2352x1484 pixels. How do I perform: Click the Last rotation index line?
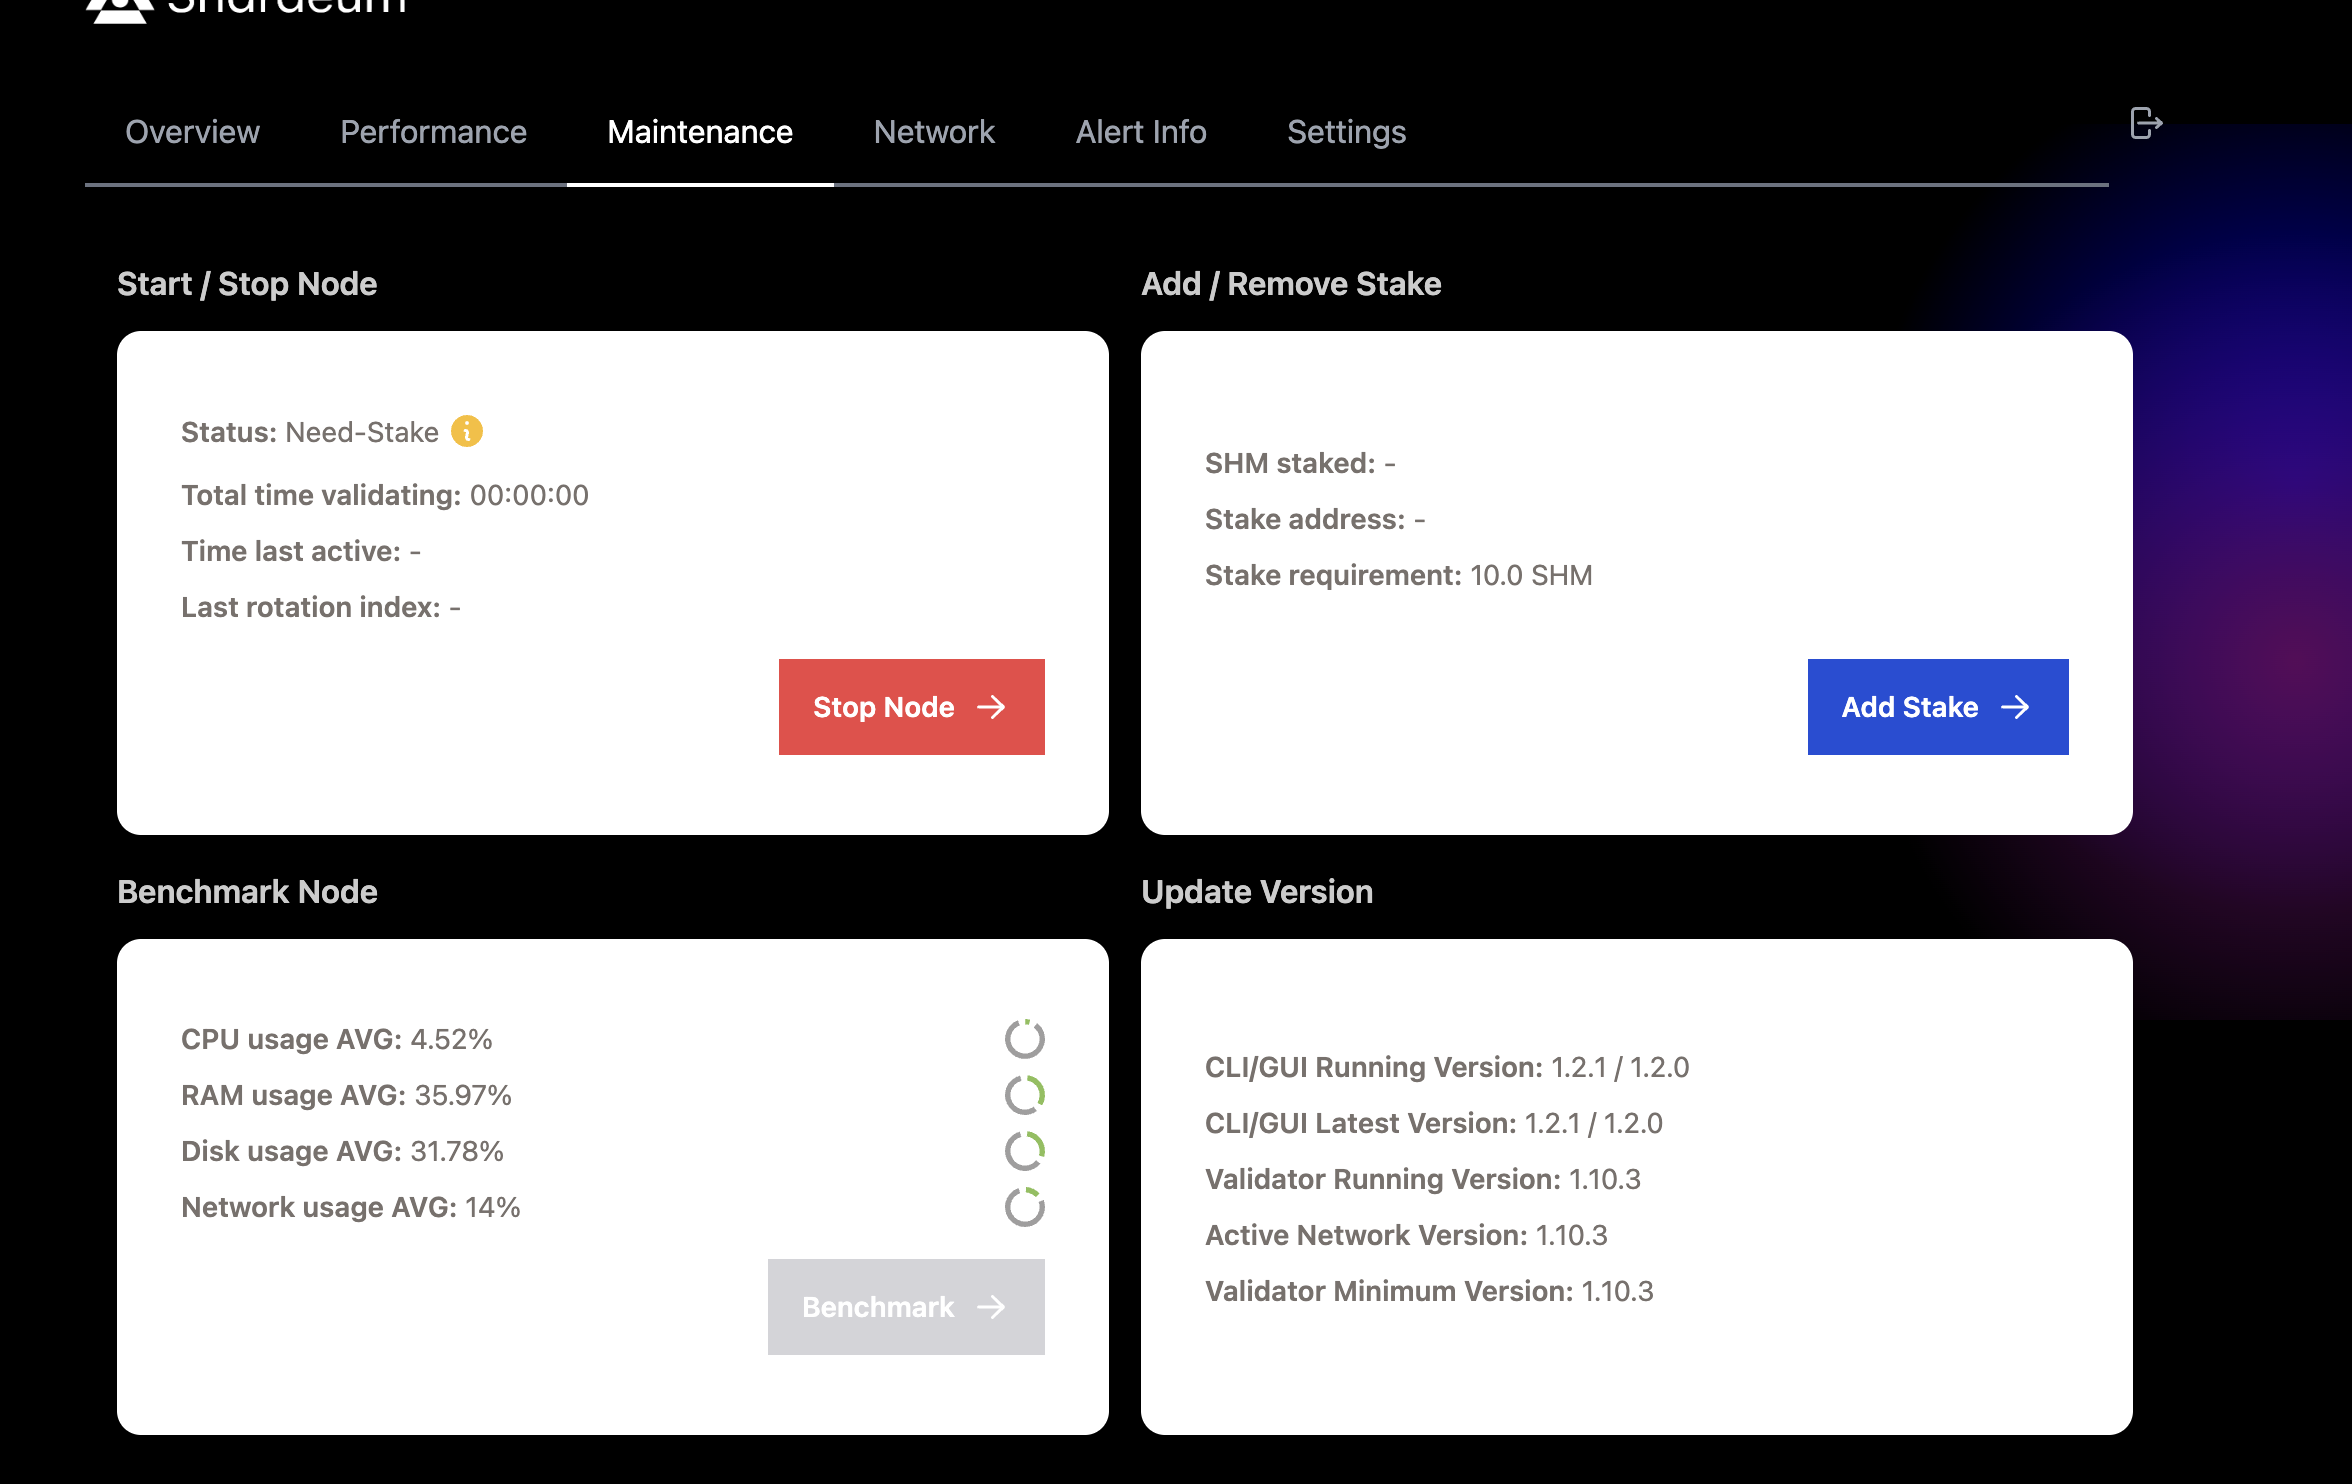(321, 607)
